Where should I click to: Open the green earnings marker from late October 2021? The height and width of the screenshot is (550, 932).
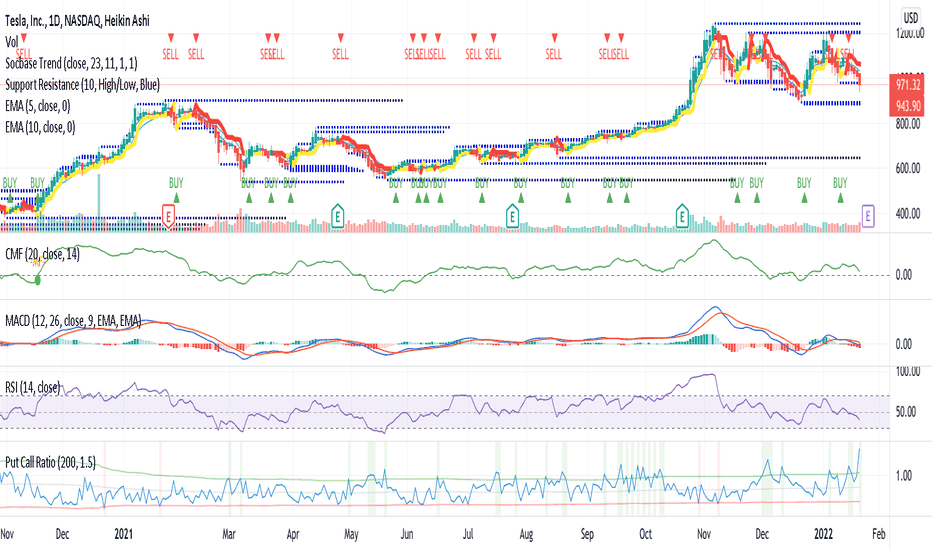pos(682,215)
